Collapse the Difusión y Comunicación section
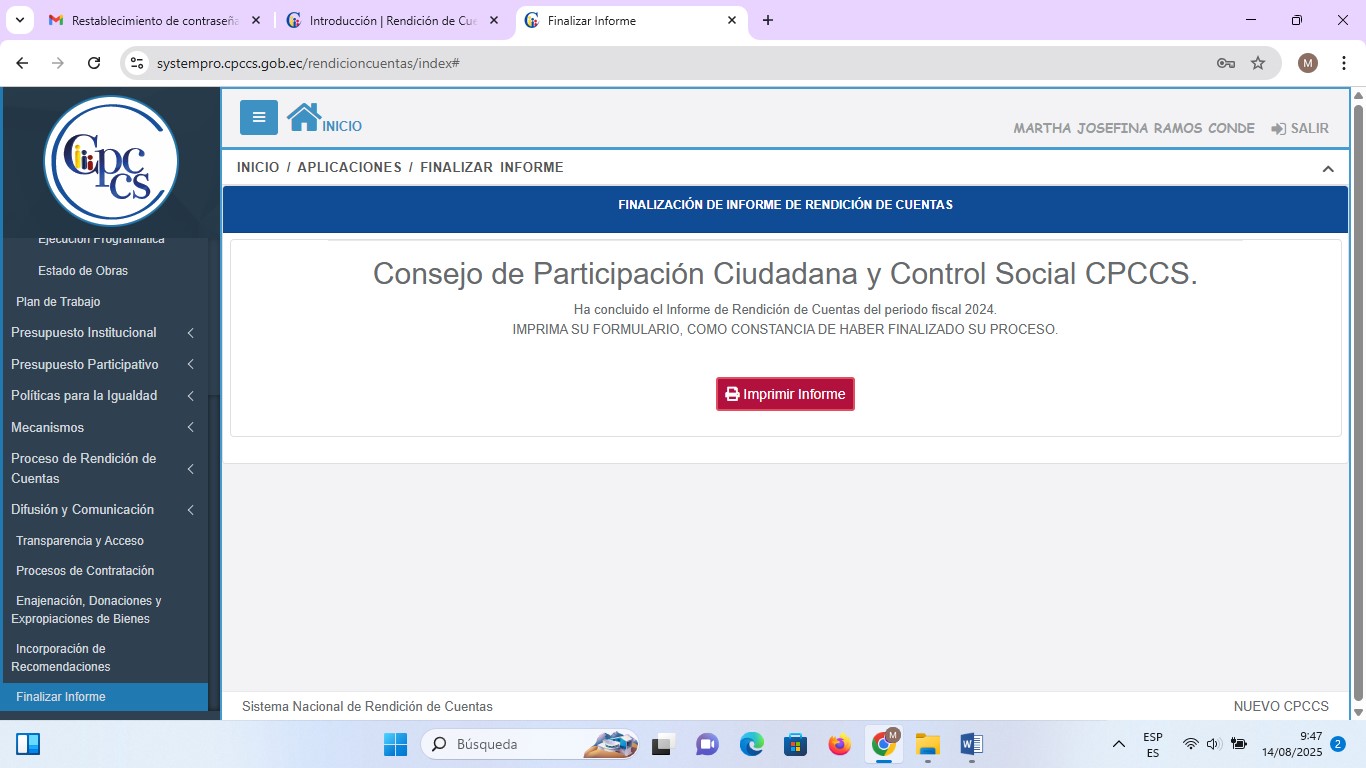This screenshot has height=768, width=1366. (x=83, y=510)
